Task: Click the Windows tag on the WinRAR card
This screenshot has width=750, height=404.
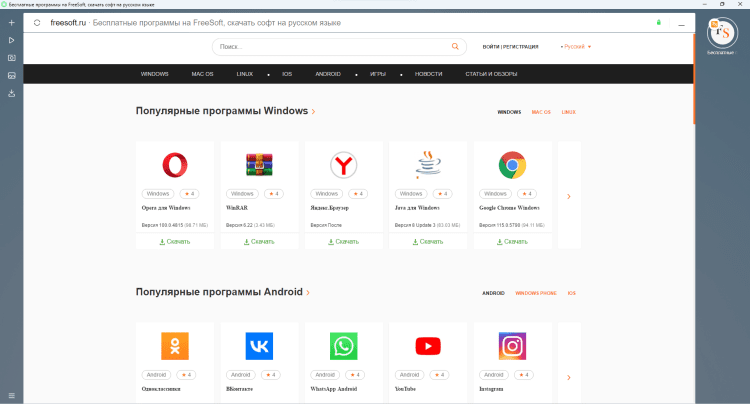Action: [242, 194]
